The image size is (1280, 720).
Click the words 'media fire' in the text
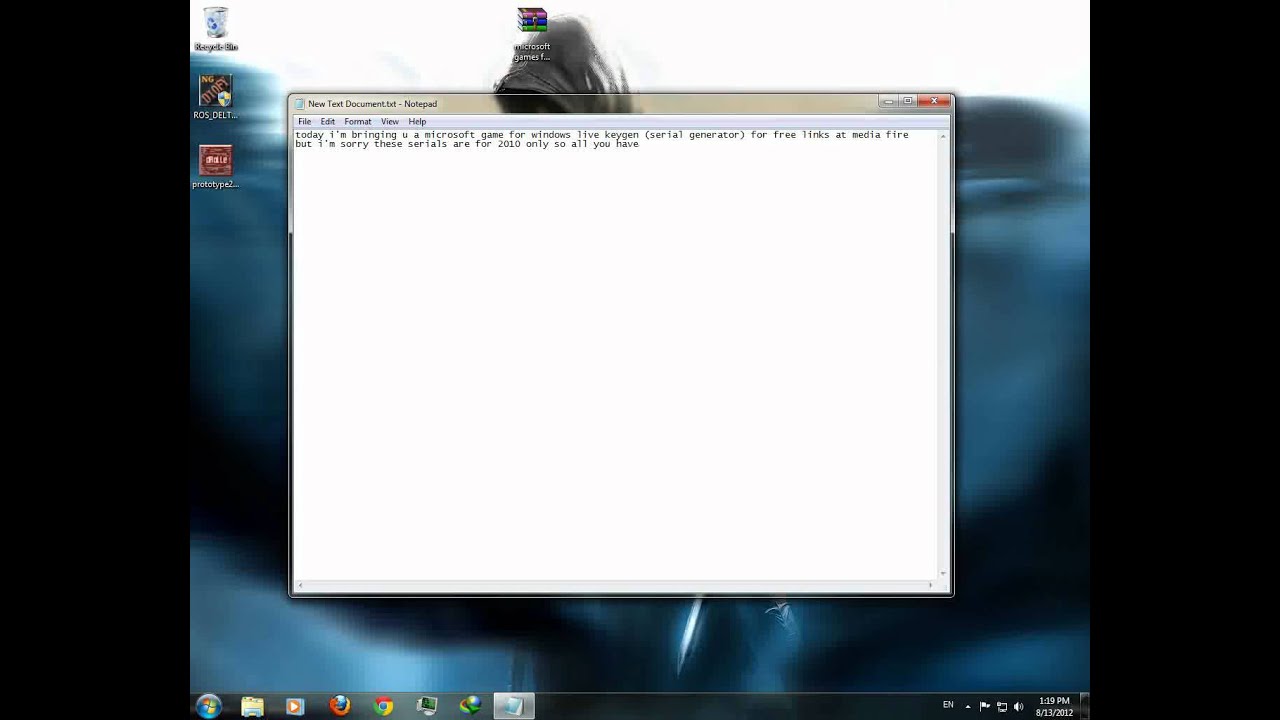click(880, 134)
